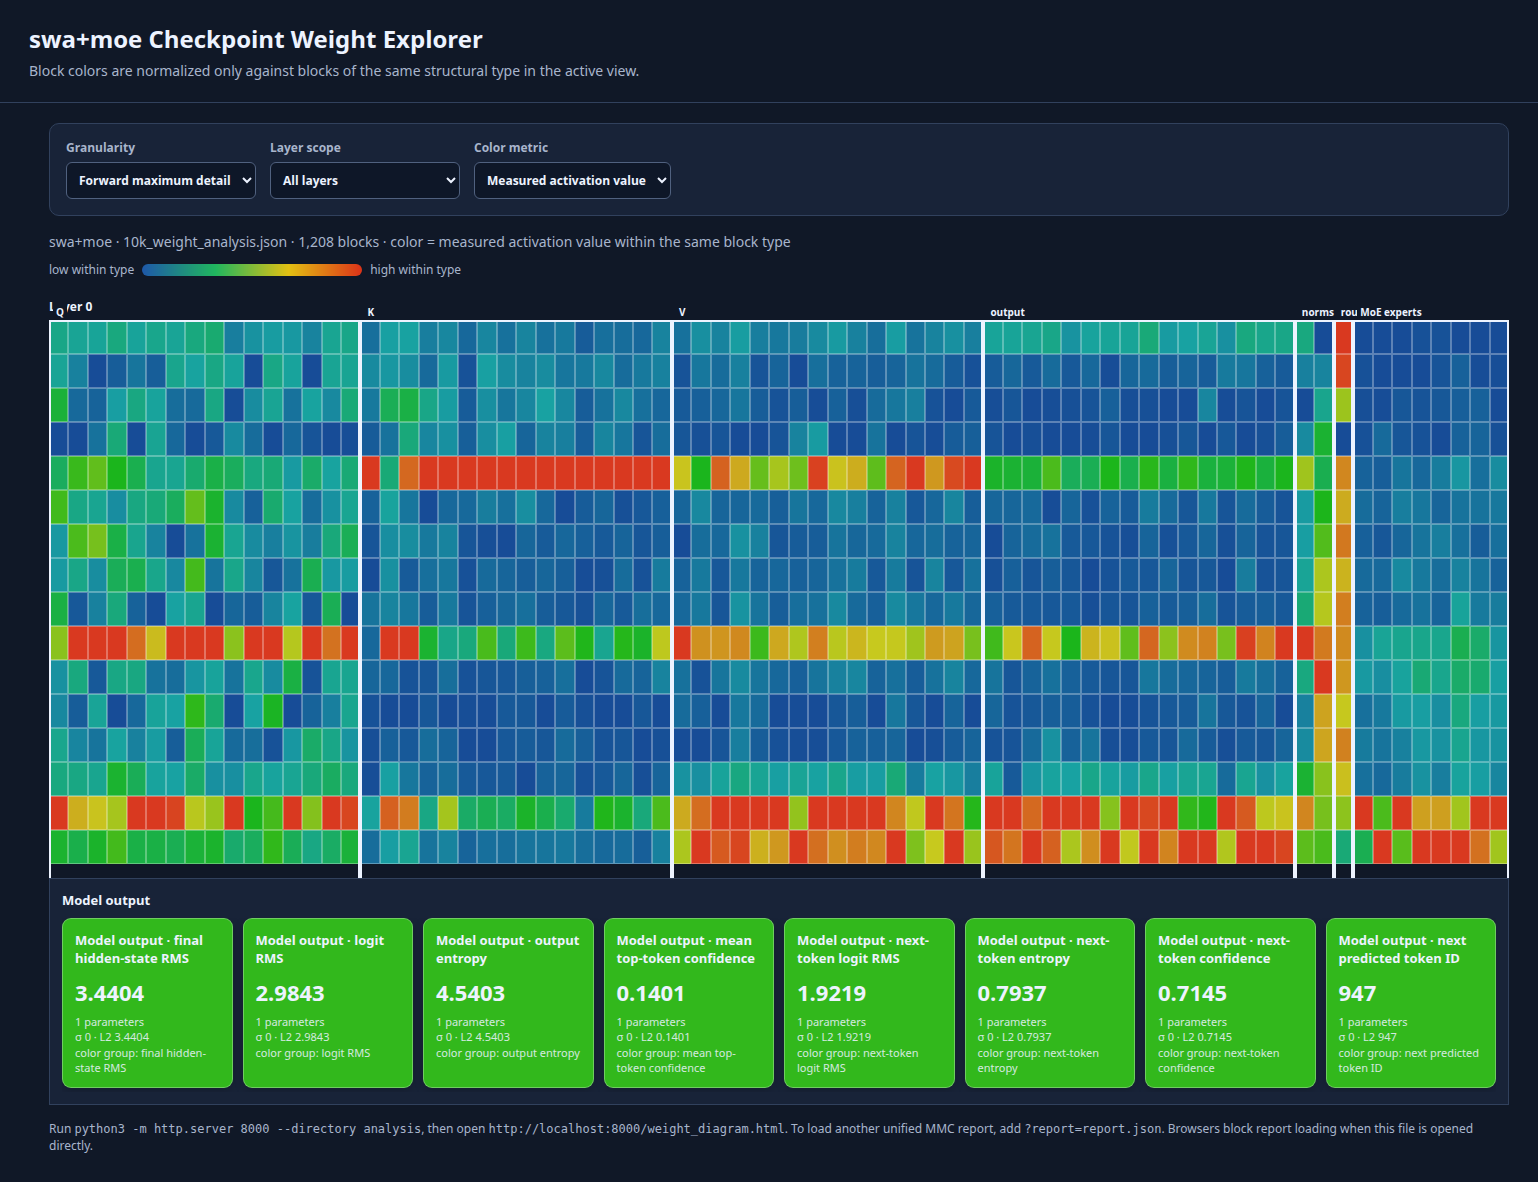Click the swa+moe Checkpoint Weight Explorer title
This screenshot has width=1538, height=1182.
256,40
